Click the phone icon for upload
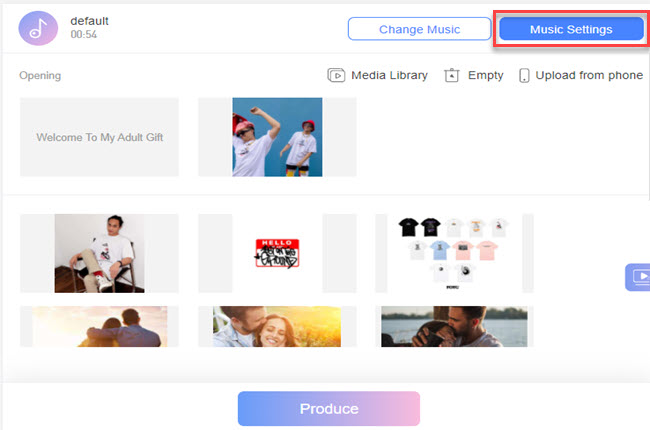Screen dimensions: 650x430 coord(524,75)
